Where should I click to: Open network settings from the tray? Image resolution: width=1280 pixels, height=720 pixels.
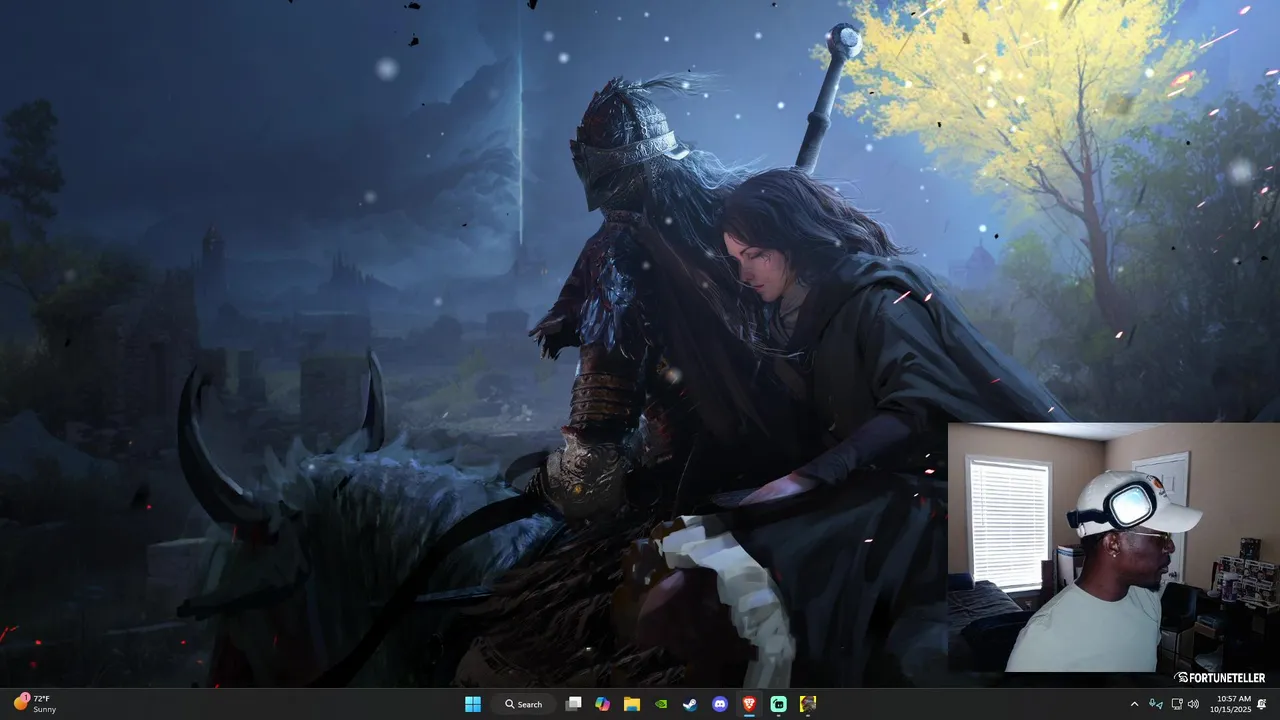(x=1177, y=704)
